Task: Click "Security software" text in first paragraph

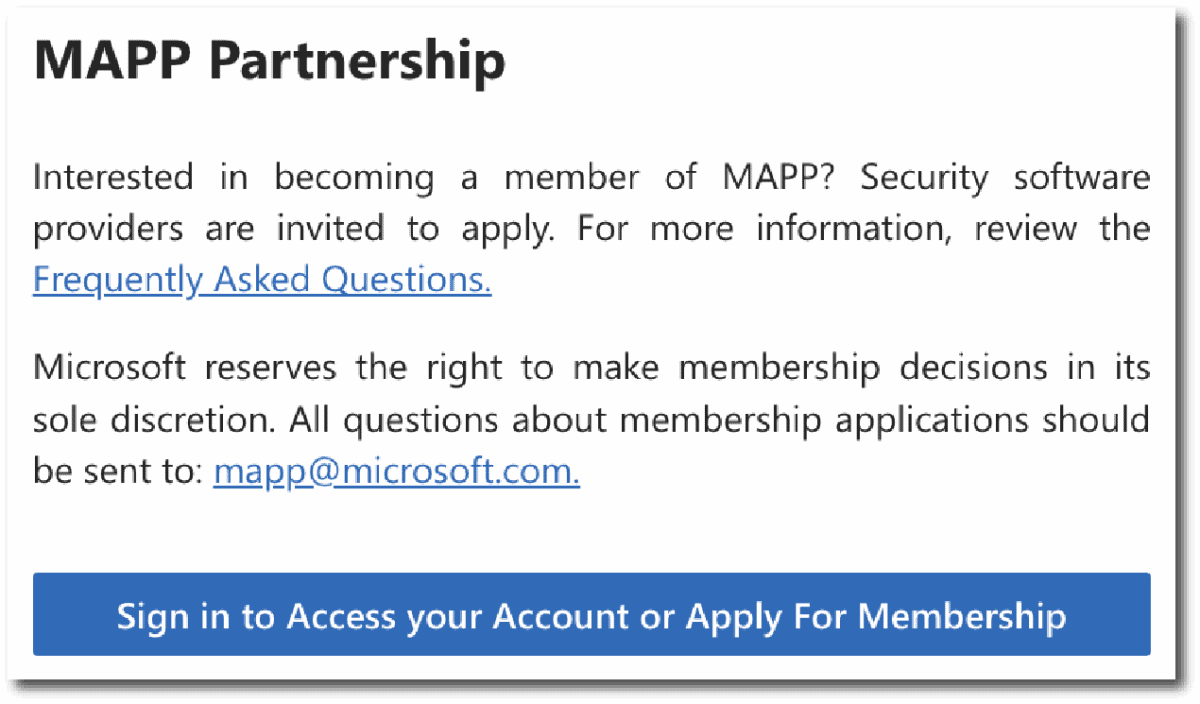Action: click(1004, 178)
